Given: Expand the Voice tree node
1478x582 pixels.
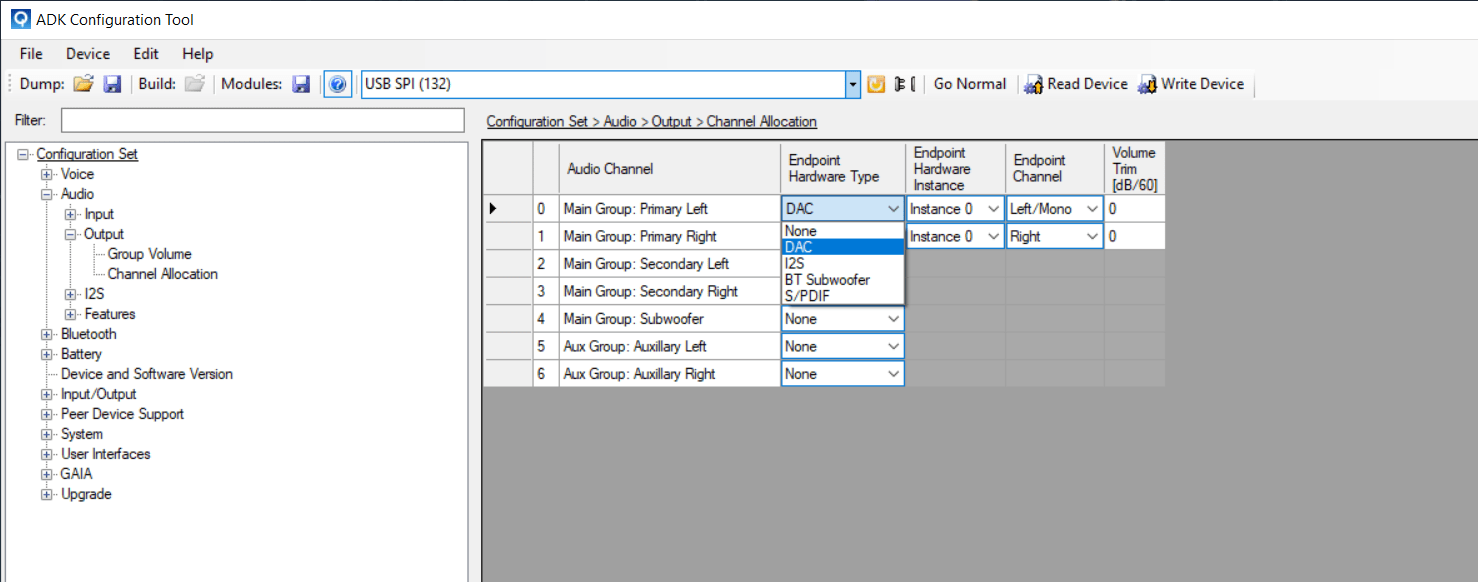Looking at the screenshot, I should pyautogui.click(x=46, y=174).
